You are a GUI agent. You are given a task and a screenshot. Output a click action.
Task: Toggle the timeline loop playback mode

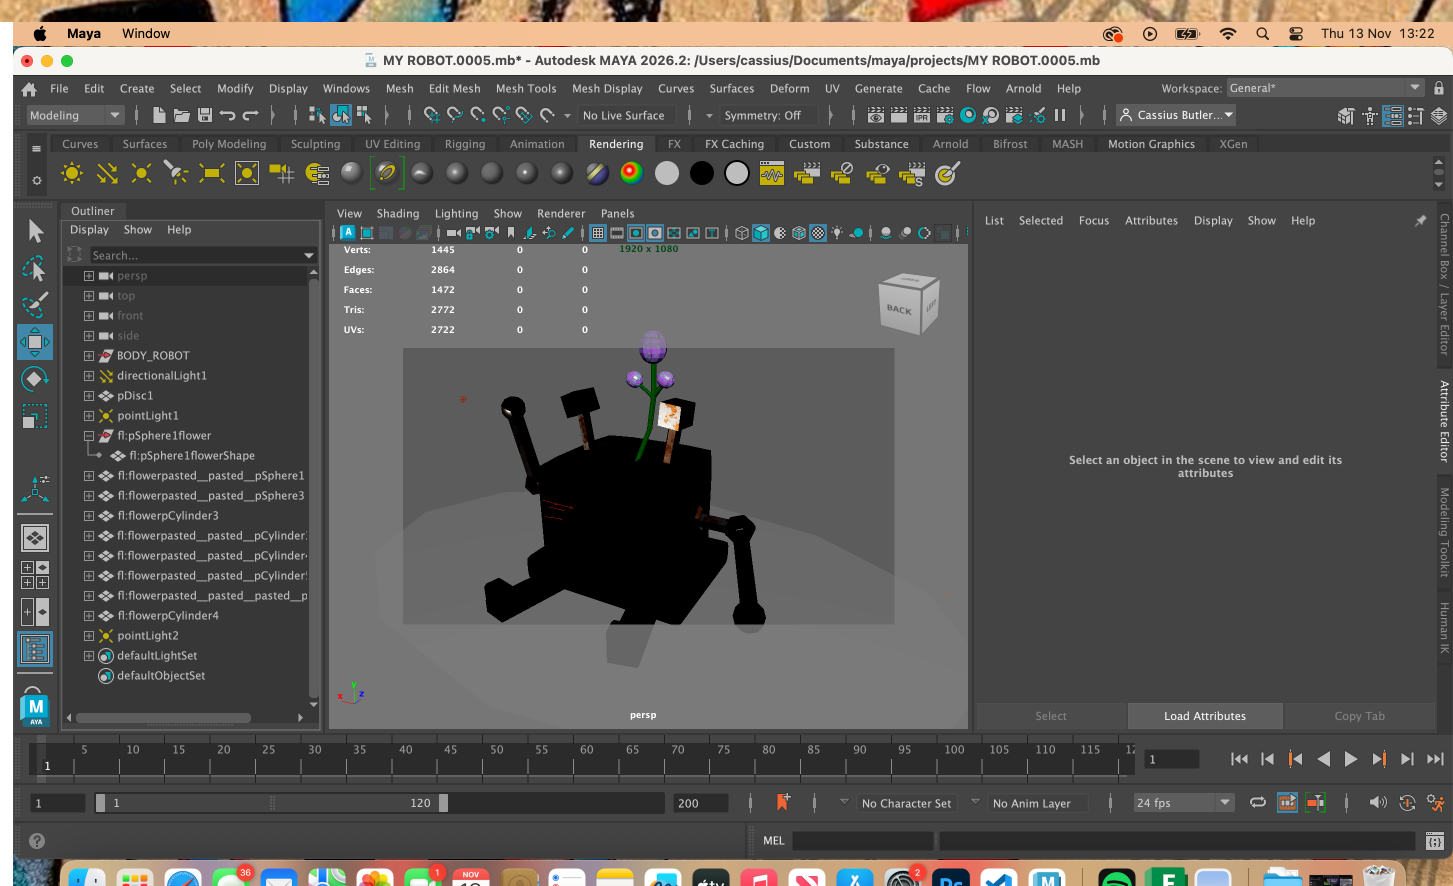pos(1258,802)
